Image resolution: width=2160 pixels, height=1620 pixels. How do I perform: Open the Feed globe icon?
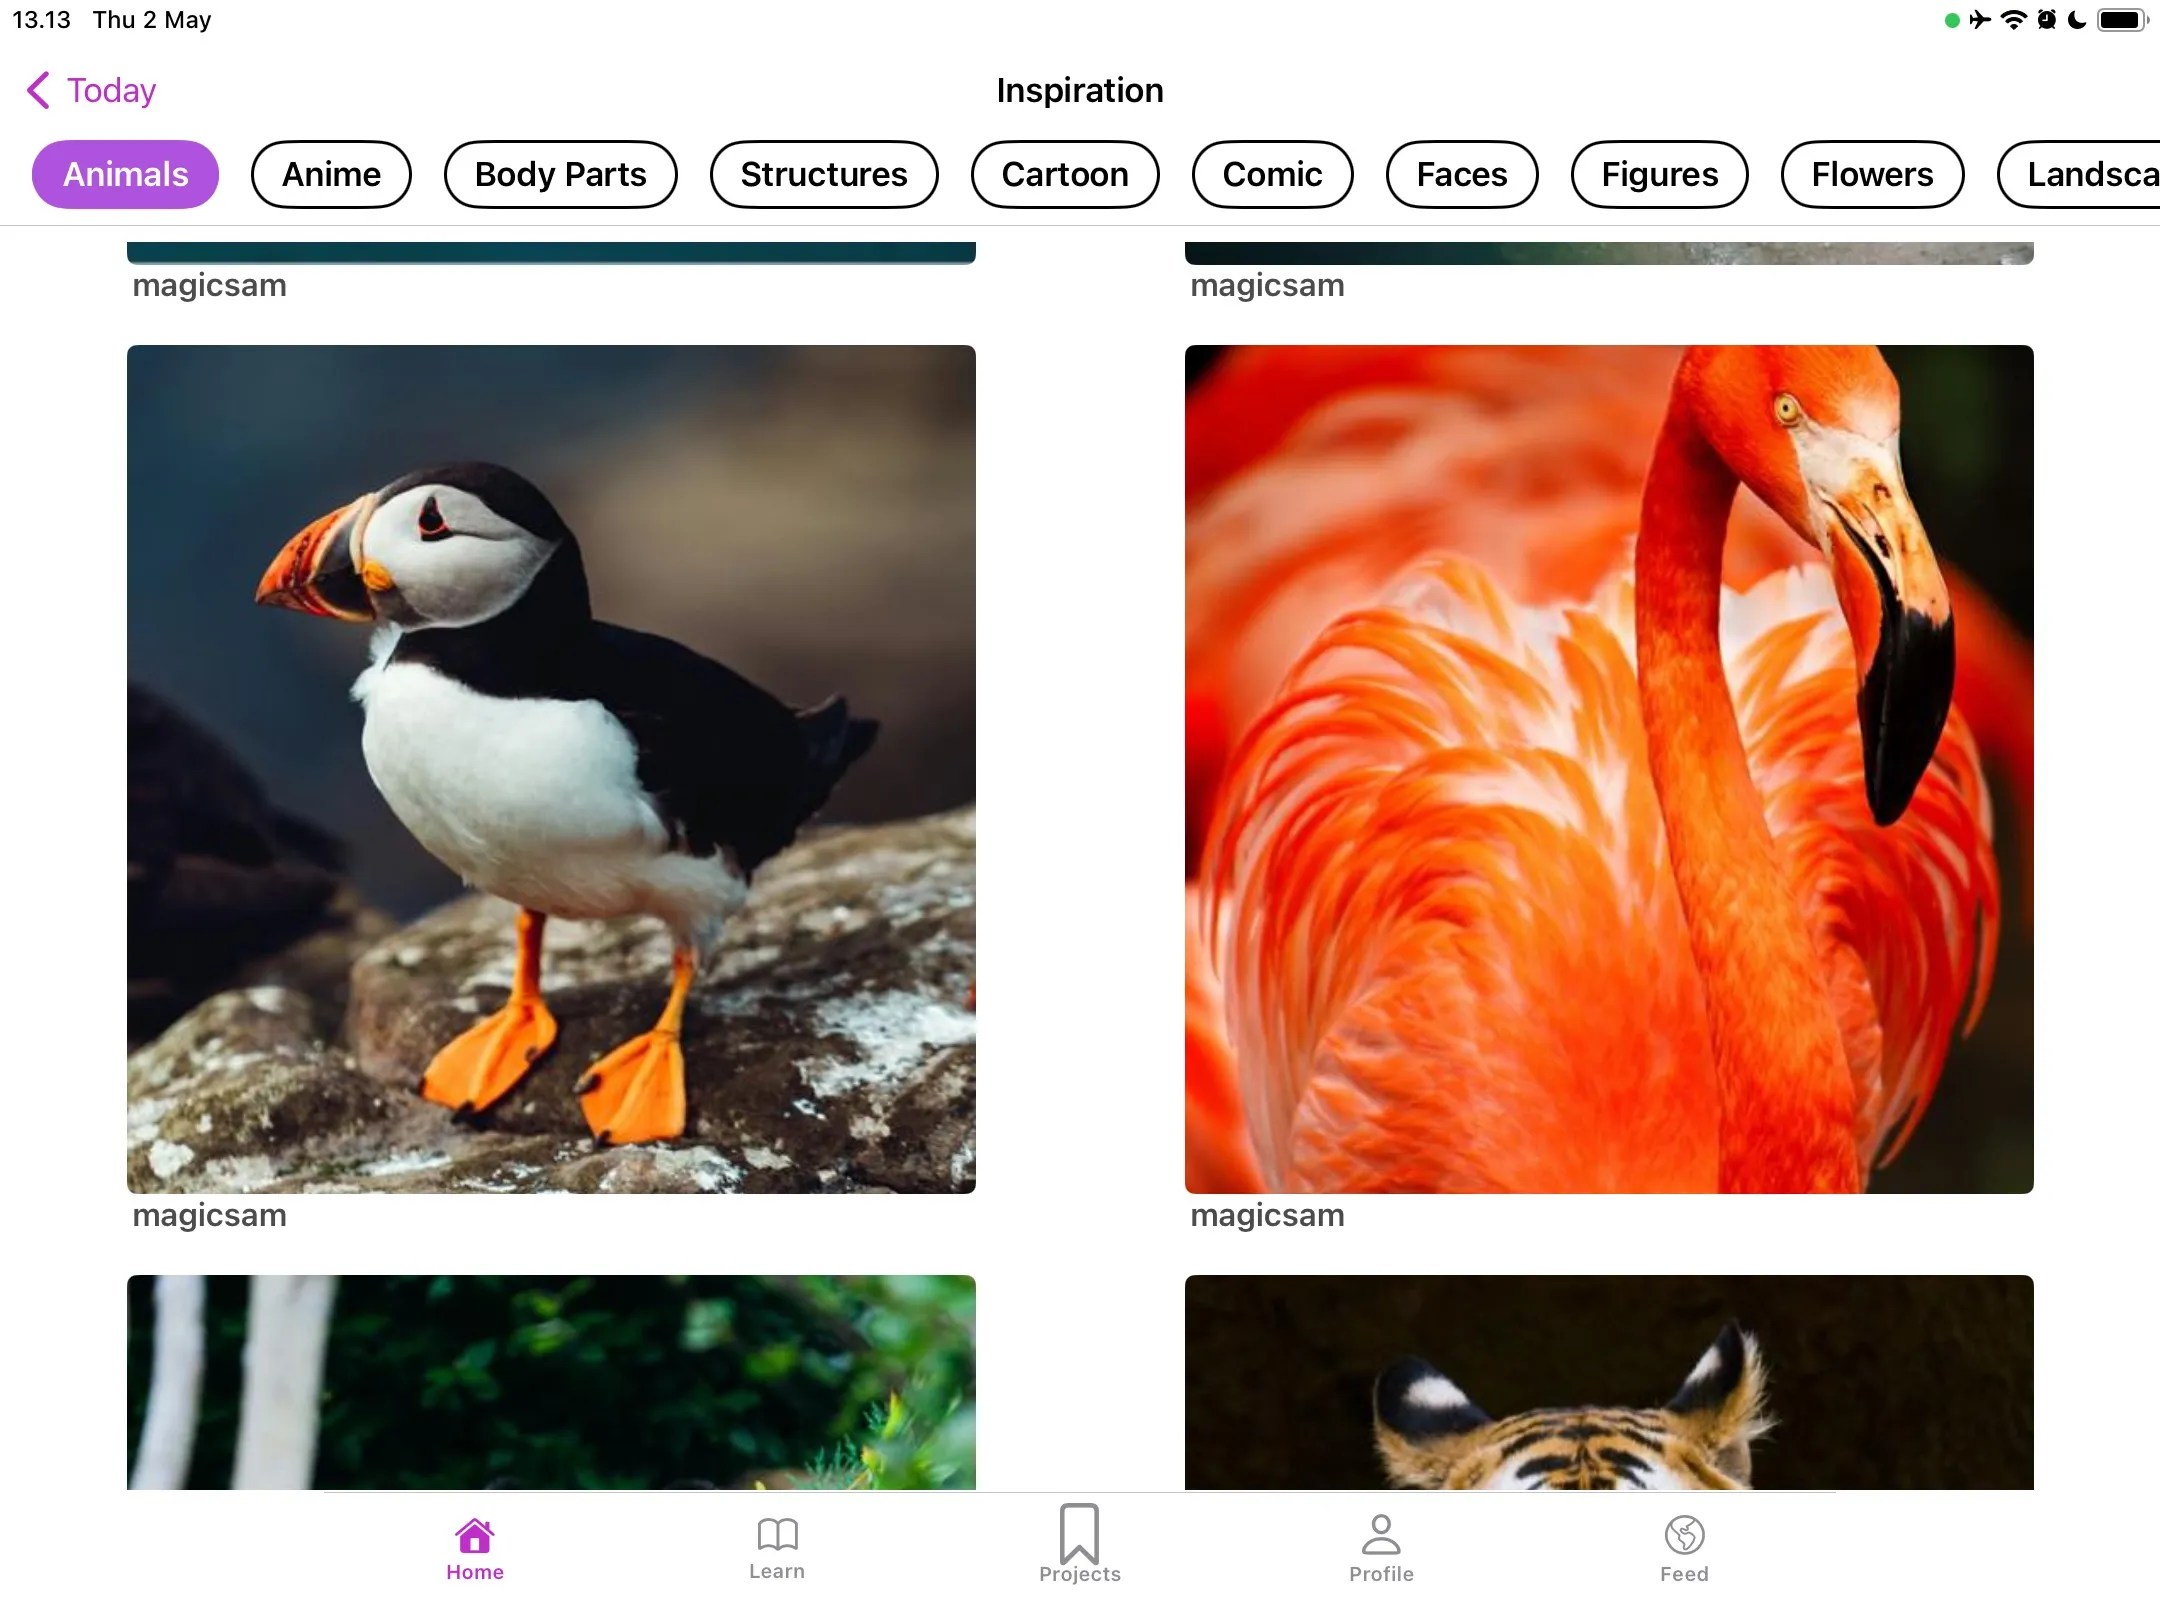[1684, 1533]
